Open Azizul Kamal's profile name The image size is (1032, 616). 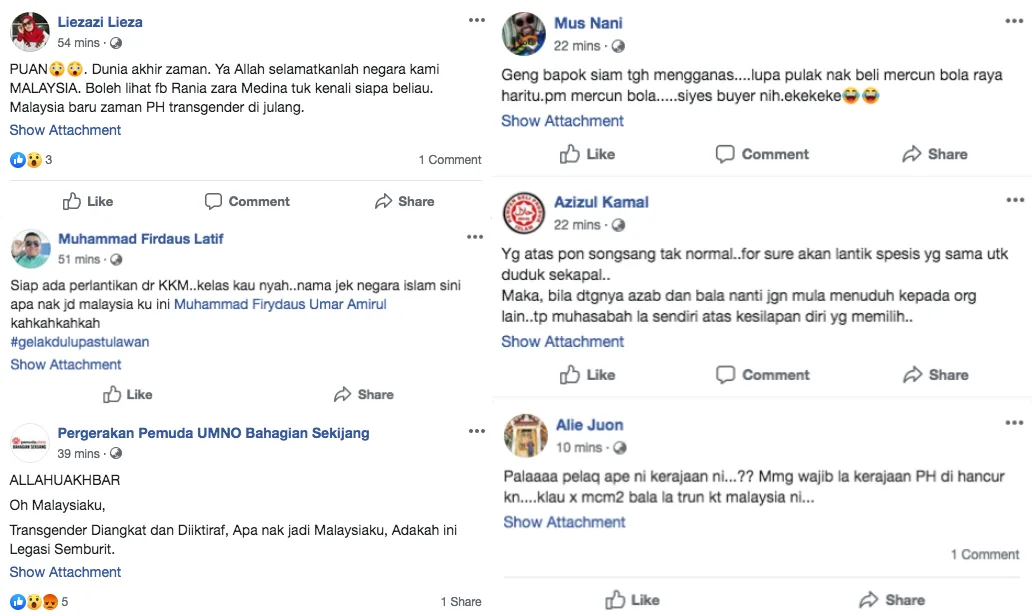601,202
